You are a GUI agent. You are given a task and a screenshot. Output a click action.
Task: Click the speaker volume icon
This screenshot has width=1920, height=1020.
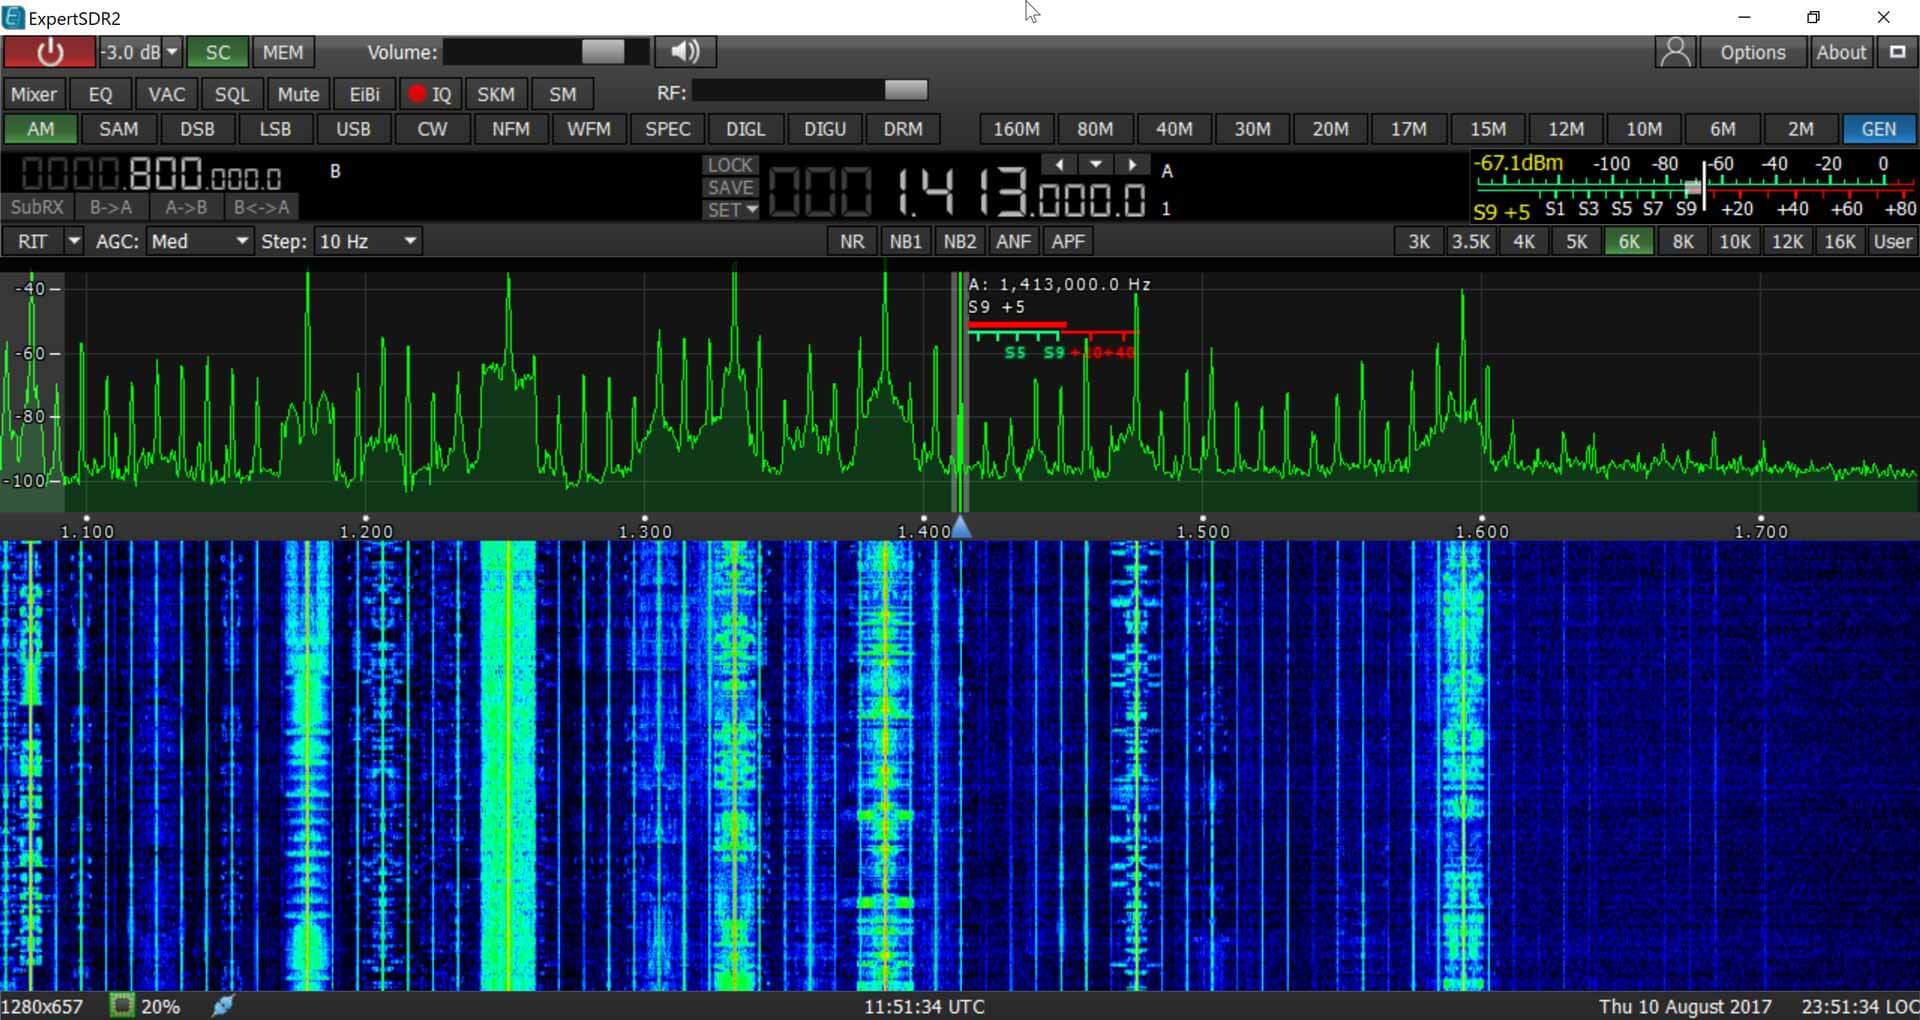click(x=685, y=52)
